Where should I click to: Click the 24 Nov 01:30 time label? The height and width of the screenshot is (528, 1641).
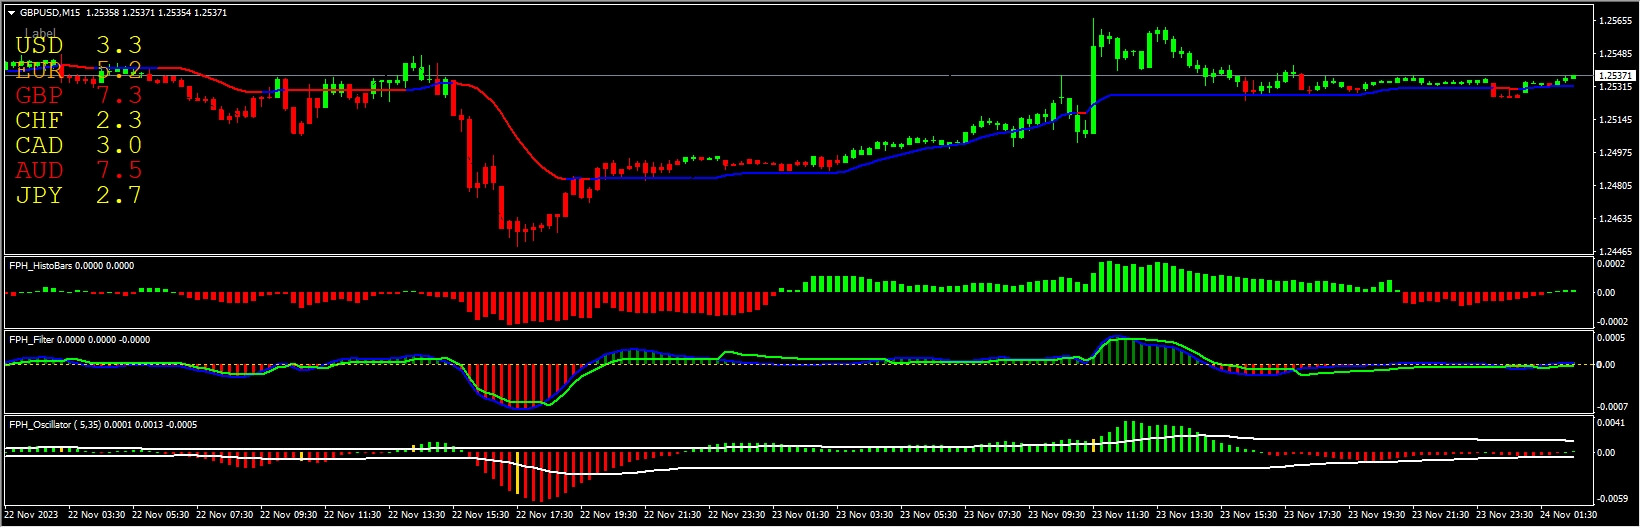[1568, 515]
